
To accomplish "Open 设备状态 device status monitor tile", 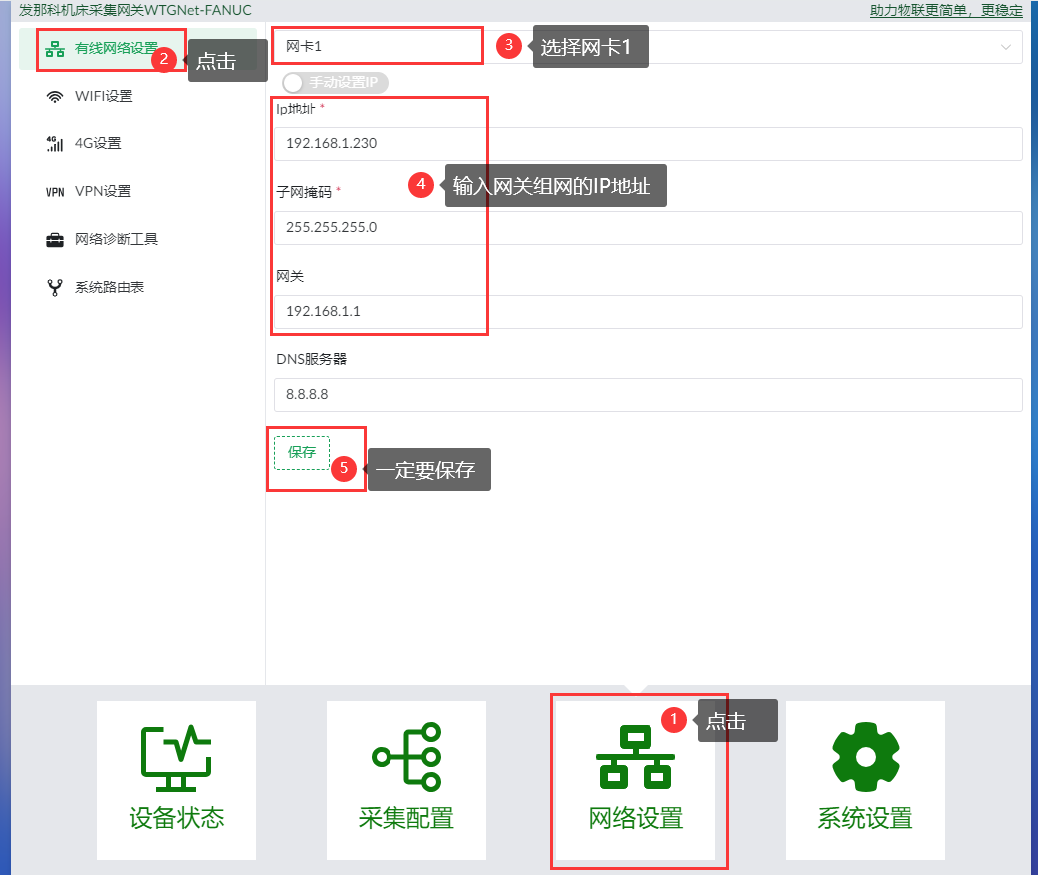I will (x=176, y=780).
